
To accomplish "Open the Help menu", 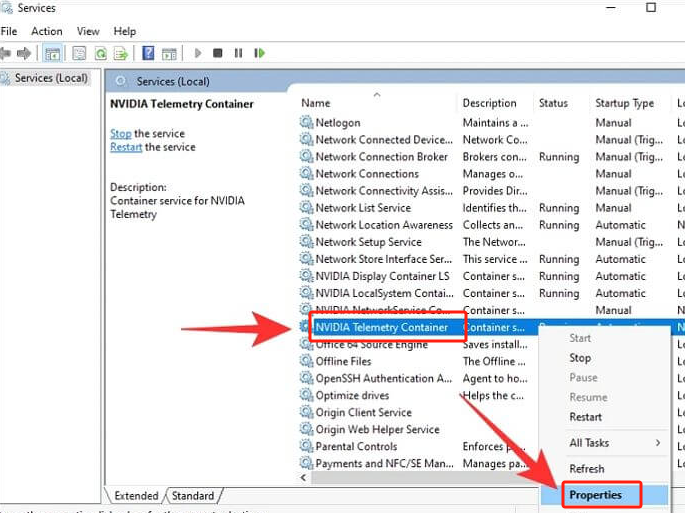I will pos(125,31).
